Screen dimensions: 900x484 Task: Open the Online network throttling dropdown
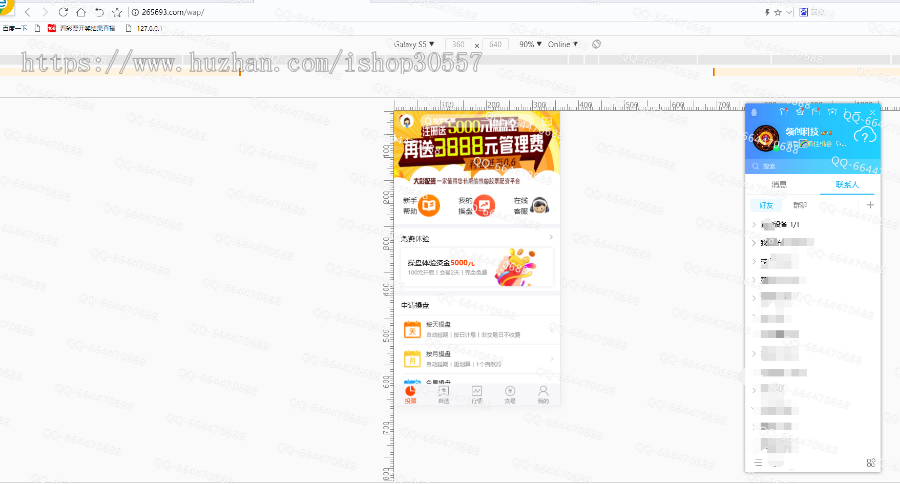tap(563, 44)
